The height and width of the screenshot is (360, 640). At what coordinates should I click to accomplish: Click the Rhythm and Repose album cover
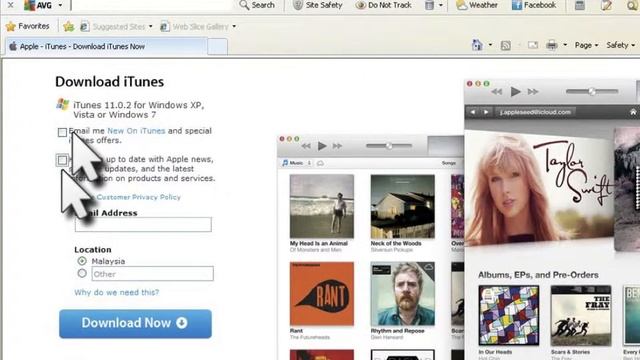coord(402,294)
